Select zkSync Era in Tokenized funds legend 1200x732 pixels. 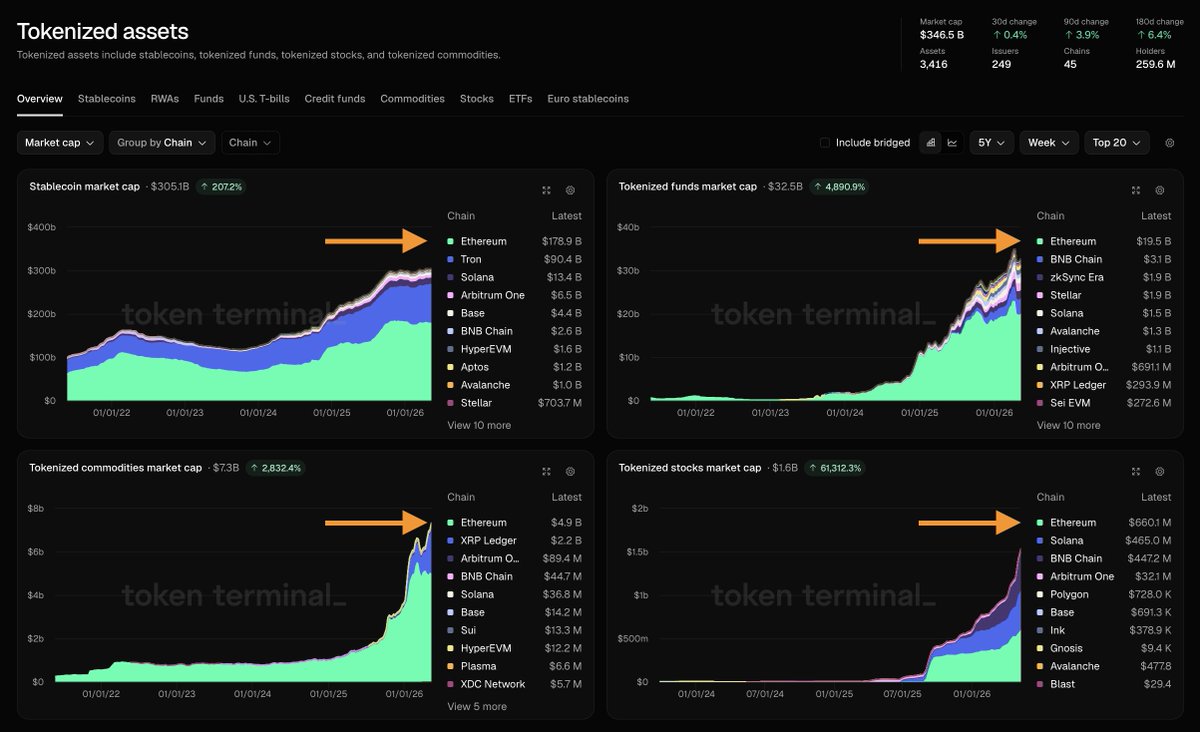tap(1078, 277)
